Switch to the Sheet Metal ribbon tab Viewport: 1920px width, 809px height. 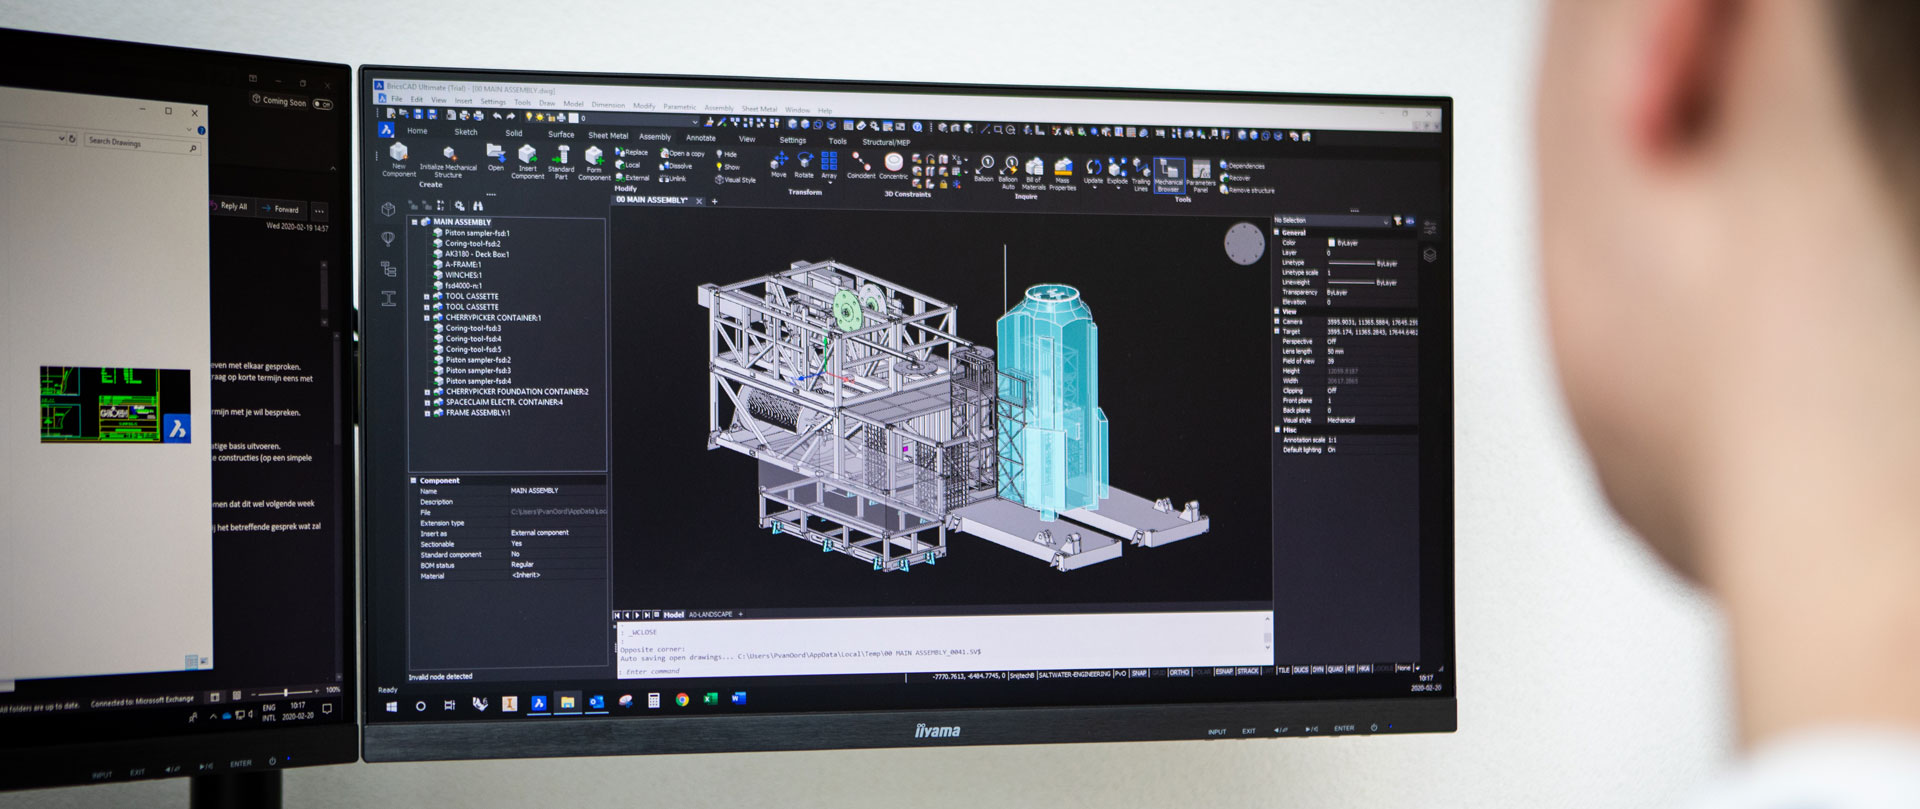coord(608,135)
